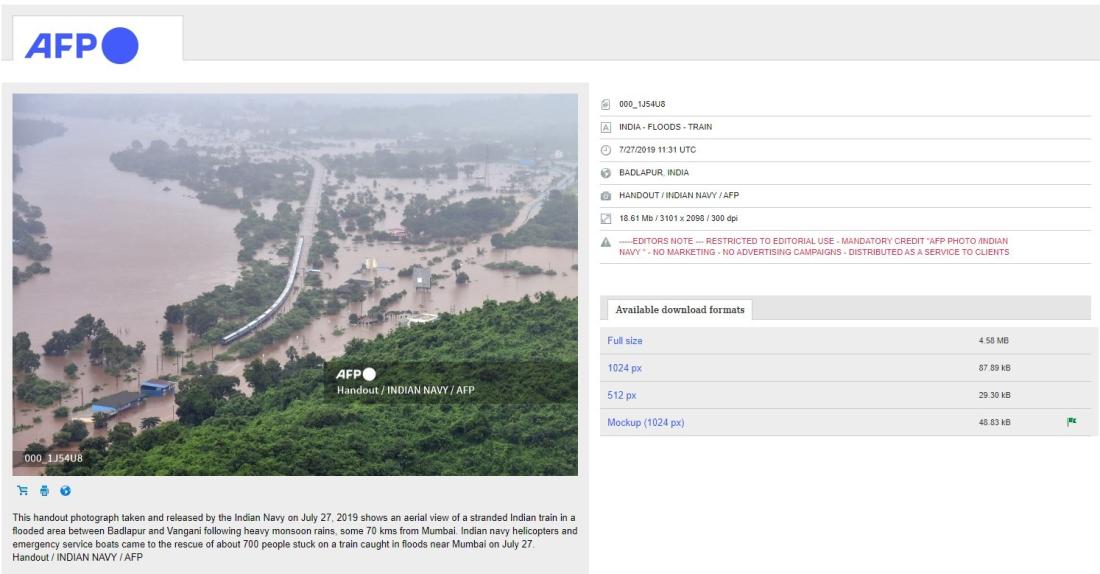This screenshot has width=1100, height=574.
Task: Click the 4.58 MB file size value
Action: pyautogui.click(x=993, y=340)
